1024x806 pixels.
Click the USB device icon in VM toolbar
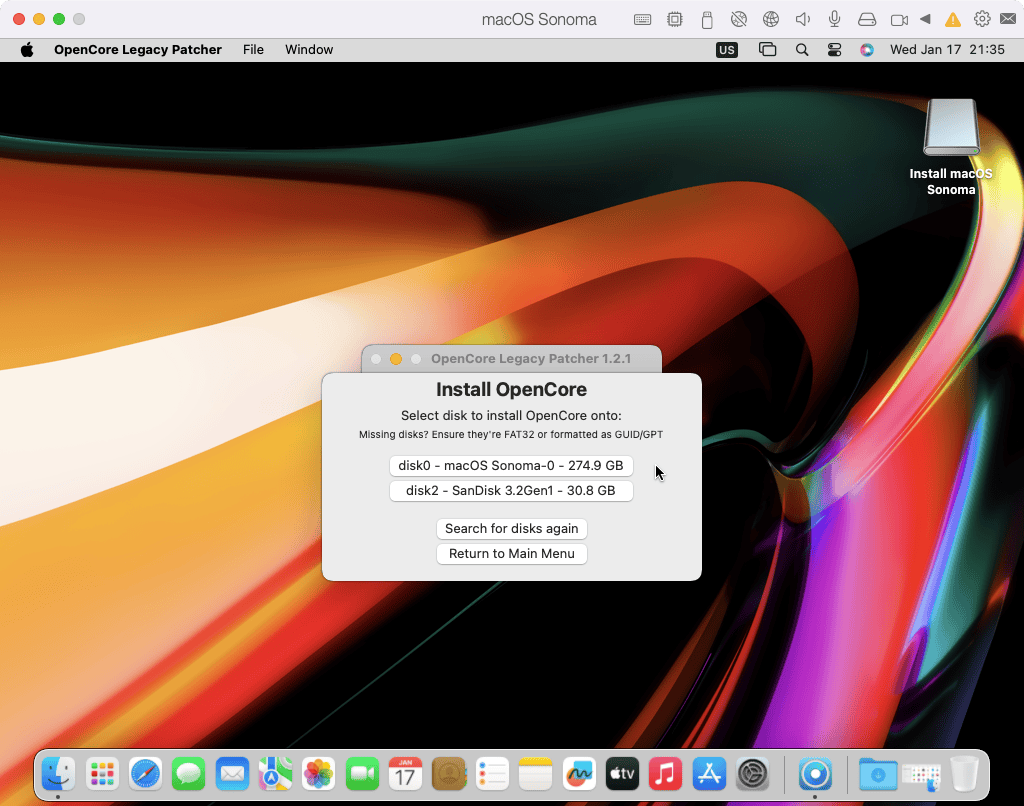pos(707,19)
